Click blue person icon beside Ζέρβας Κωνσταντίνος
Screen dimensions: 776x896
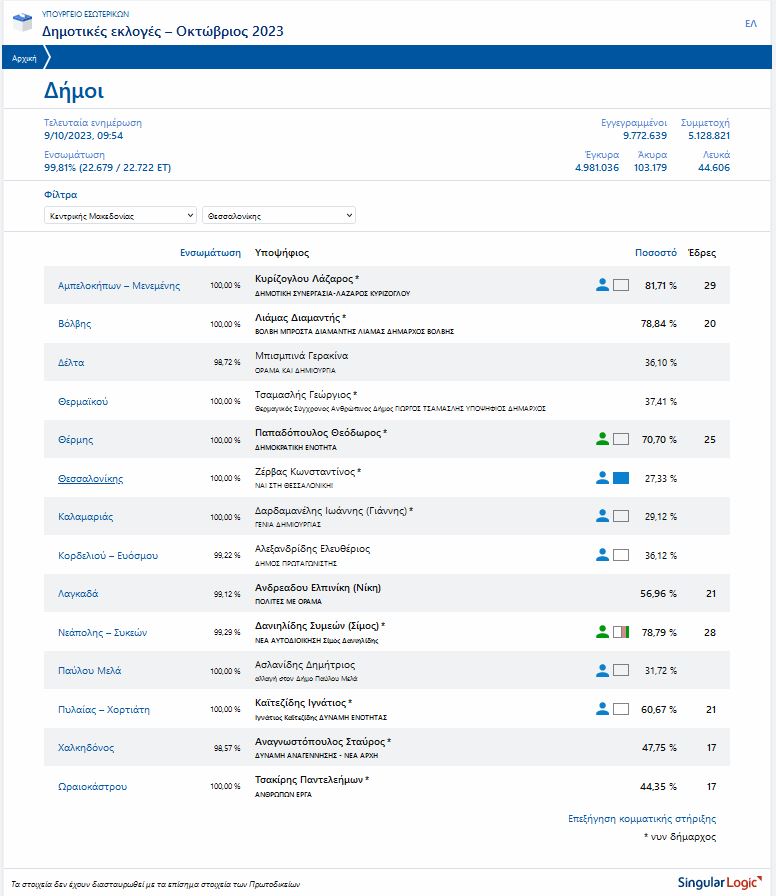(x=602, y=478)
